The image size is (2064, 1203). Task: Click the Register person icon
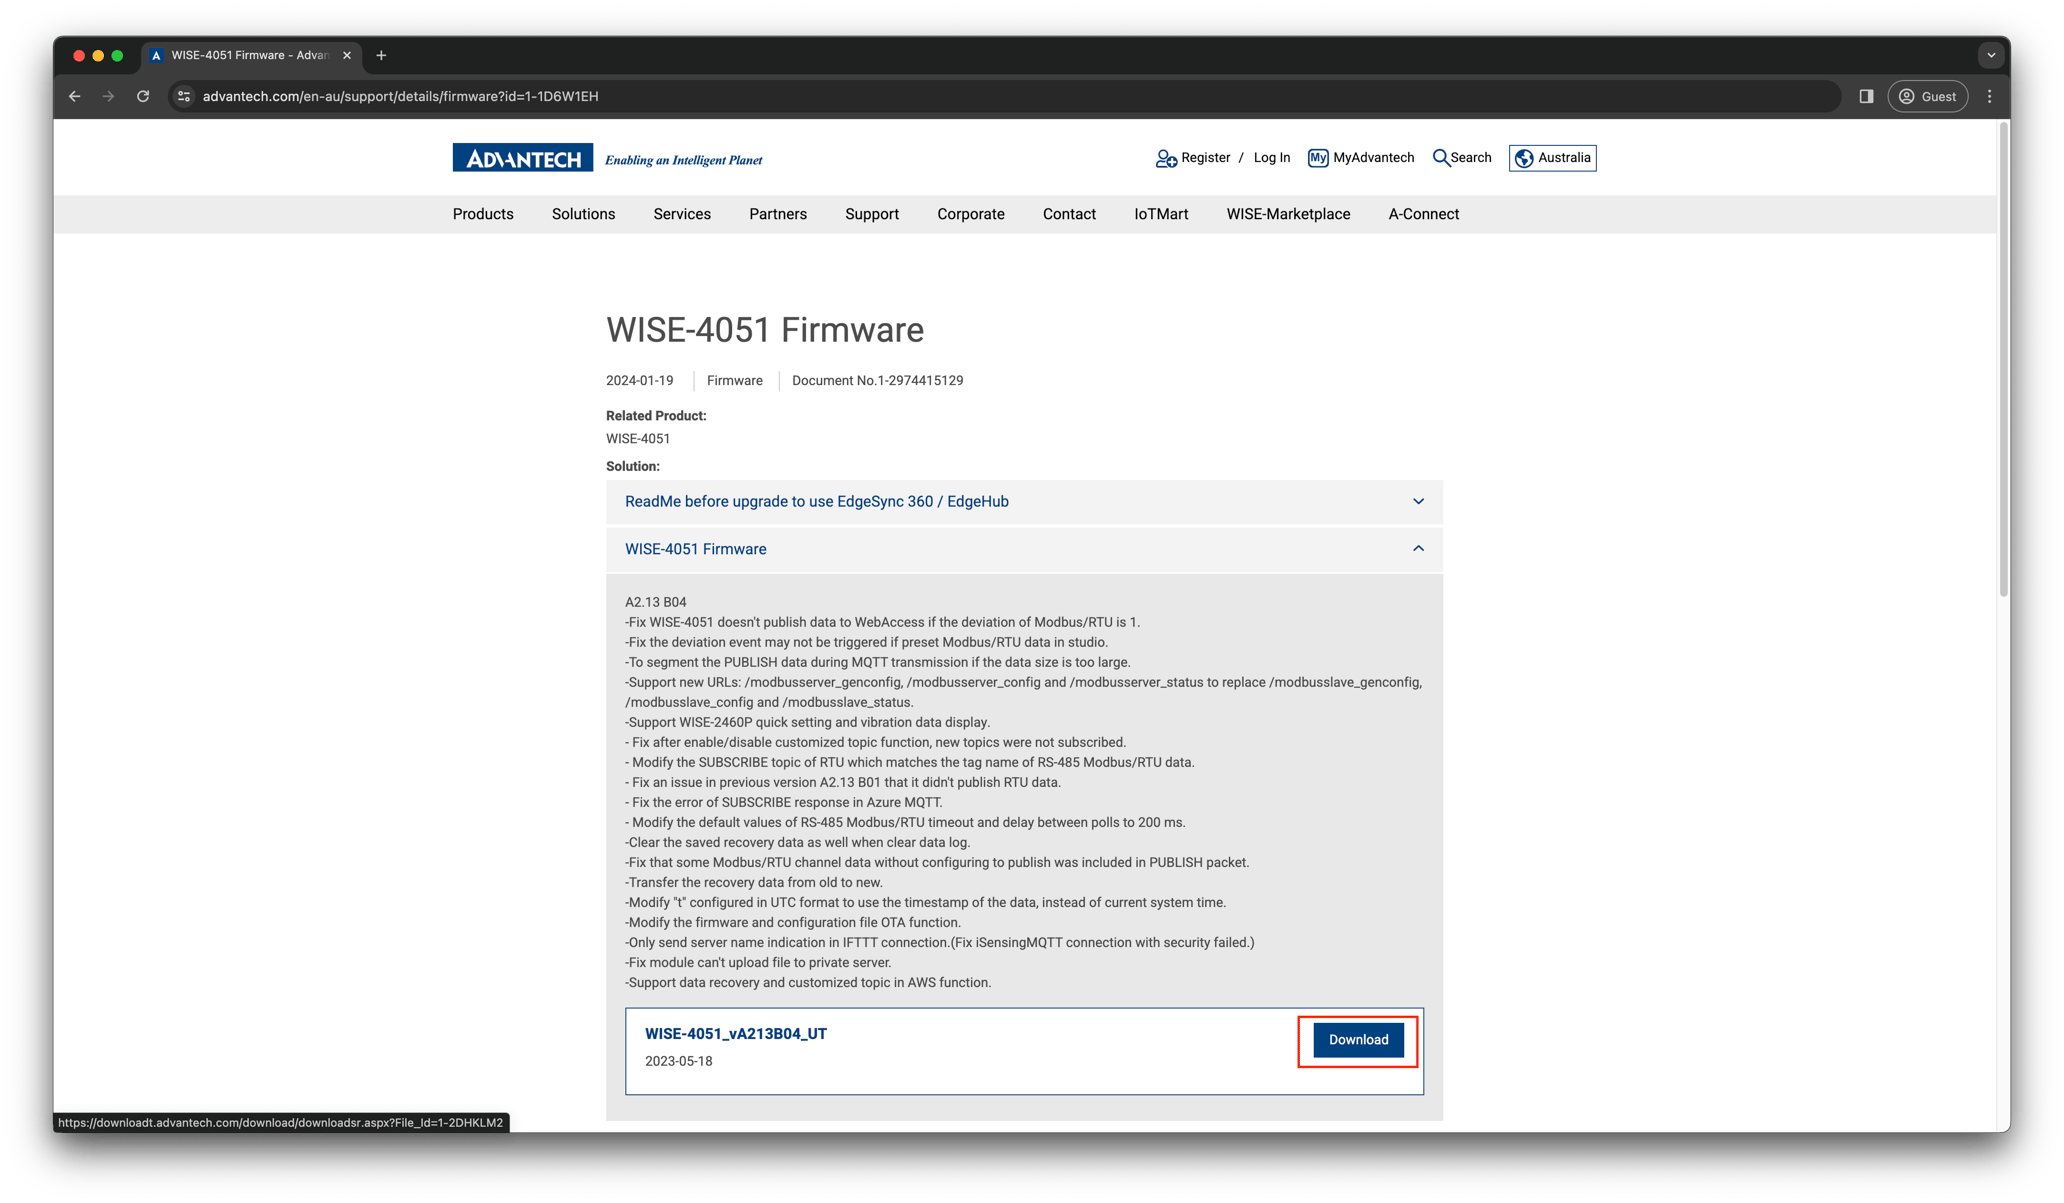point(1165,157)
